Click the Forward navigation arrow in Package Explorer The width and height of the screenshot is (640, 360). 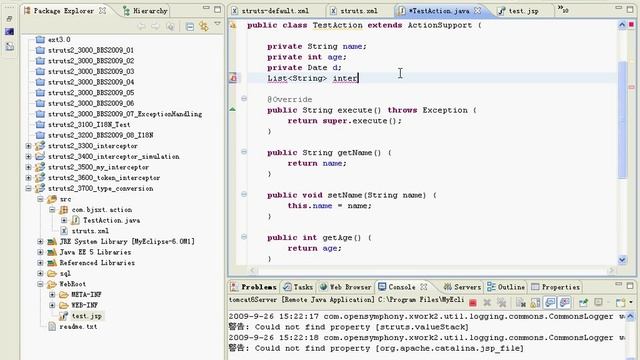[156, 27]
